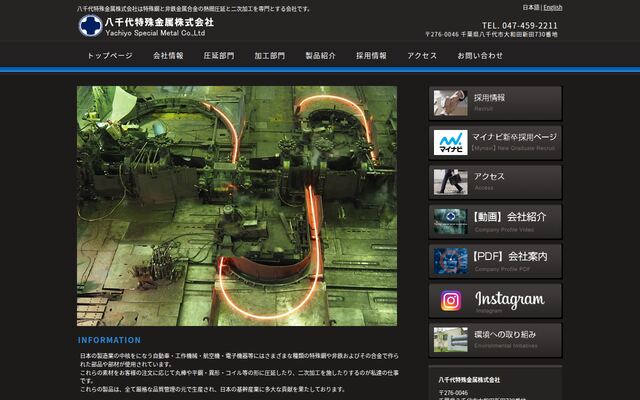Screen dimensions: 640x400
Task: Click the 八千代特殊金属株式会社 header title
Action: click(159, 22)
